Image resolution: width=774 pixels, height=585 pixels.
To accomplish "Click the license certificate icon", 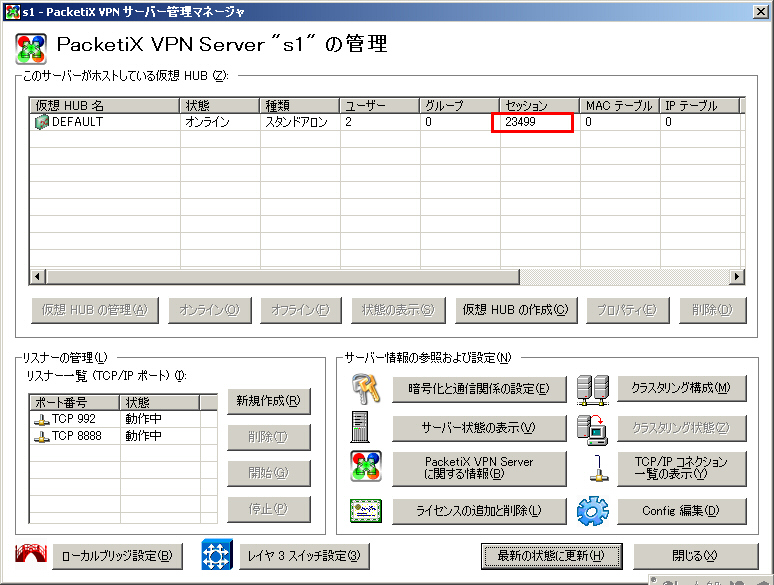I will click(x=366, y=510).
